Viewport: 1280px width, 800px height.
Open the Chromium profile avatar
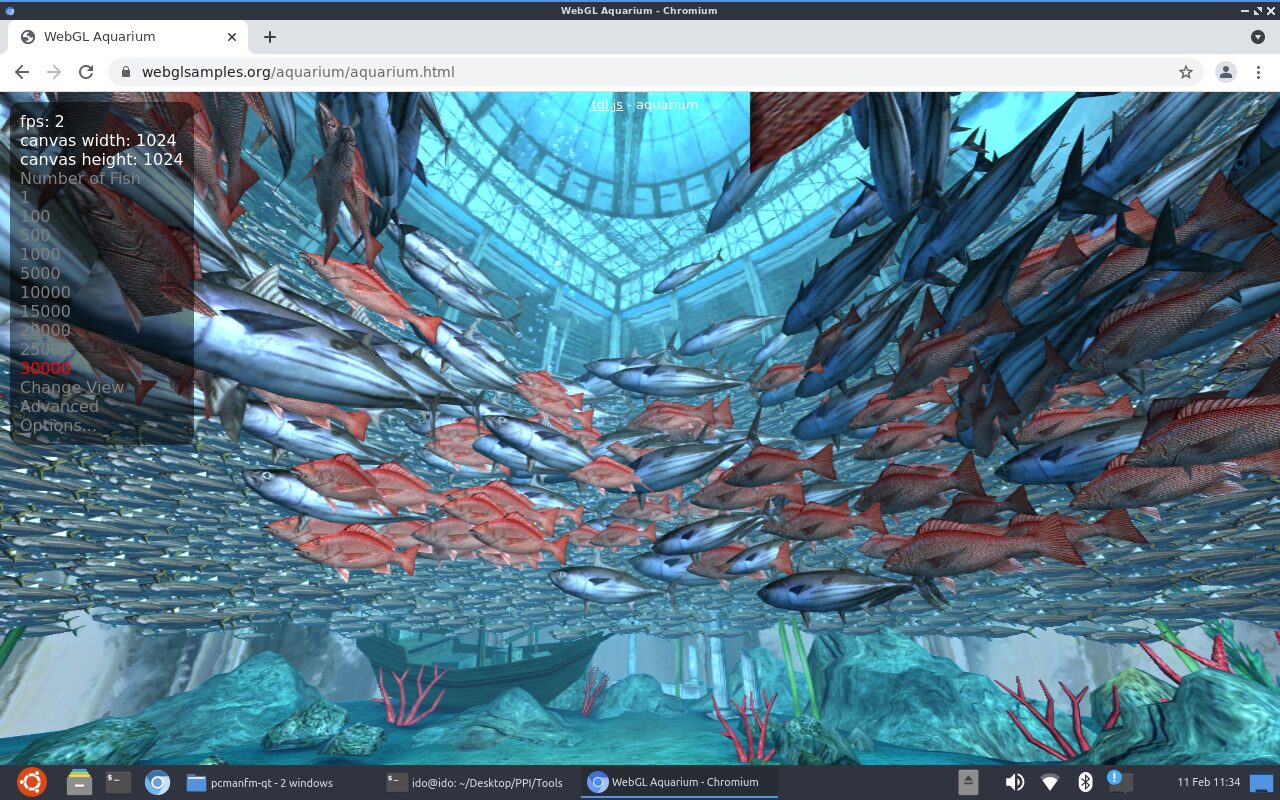pyautogui.click(x=1225, y=72)
